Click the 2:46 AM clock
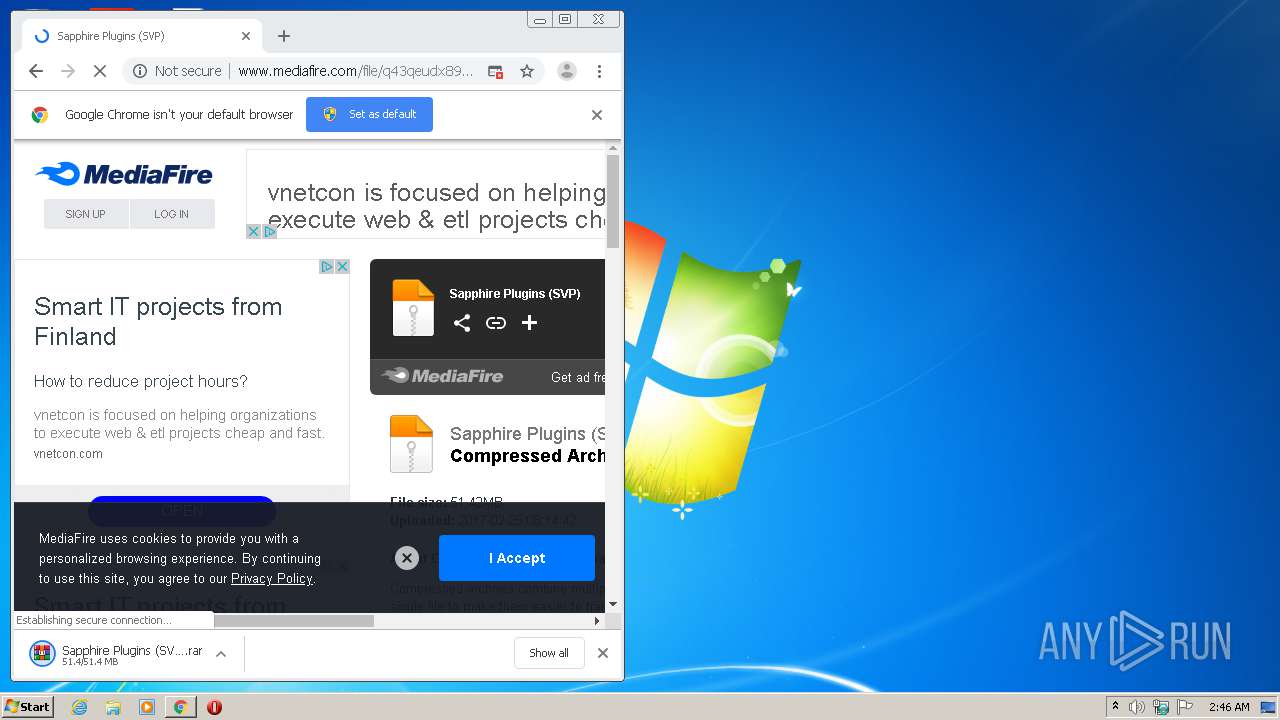The width and height of the screenshot is (1280, 720). tap(1229, 707)
